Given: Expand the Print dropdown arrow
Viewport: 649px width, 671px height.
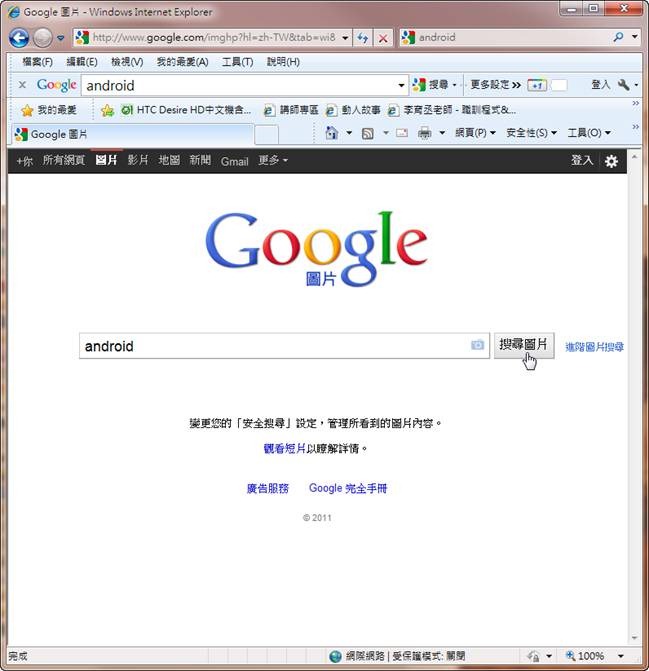Looking at the screenshot, I should (x=442, y=133).
